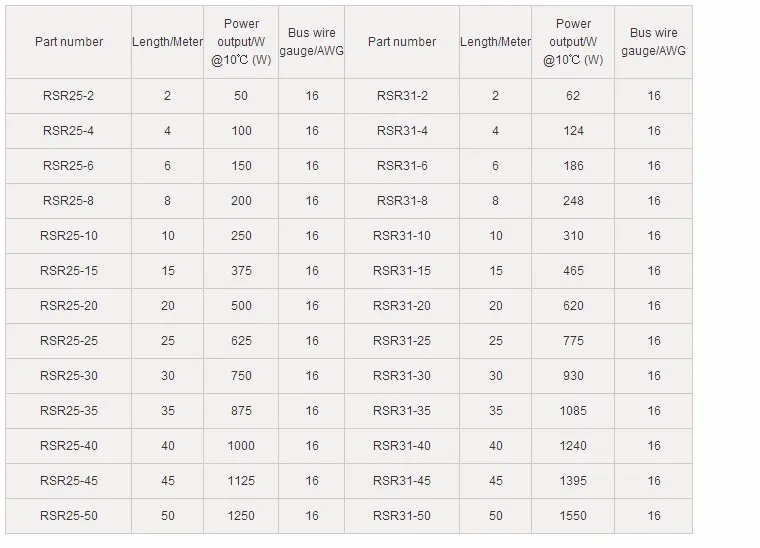The height and width of the screenshot is (548, 760).
Task: Click the RSR25-6 part number cell
Action: 68,166
